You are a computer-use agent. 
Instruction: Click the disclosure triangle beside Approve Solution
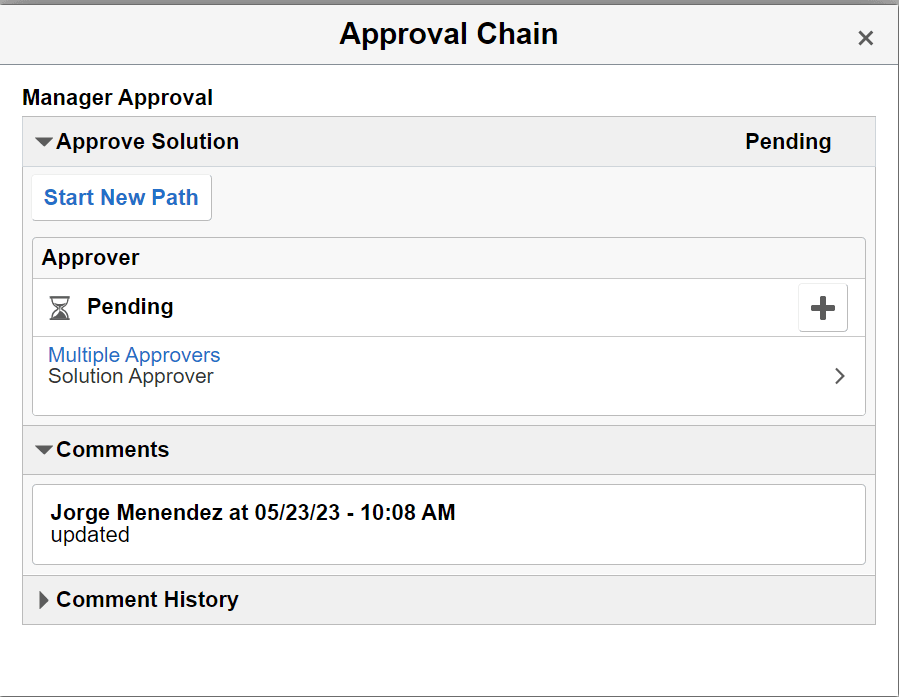tap(44, 141)
